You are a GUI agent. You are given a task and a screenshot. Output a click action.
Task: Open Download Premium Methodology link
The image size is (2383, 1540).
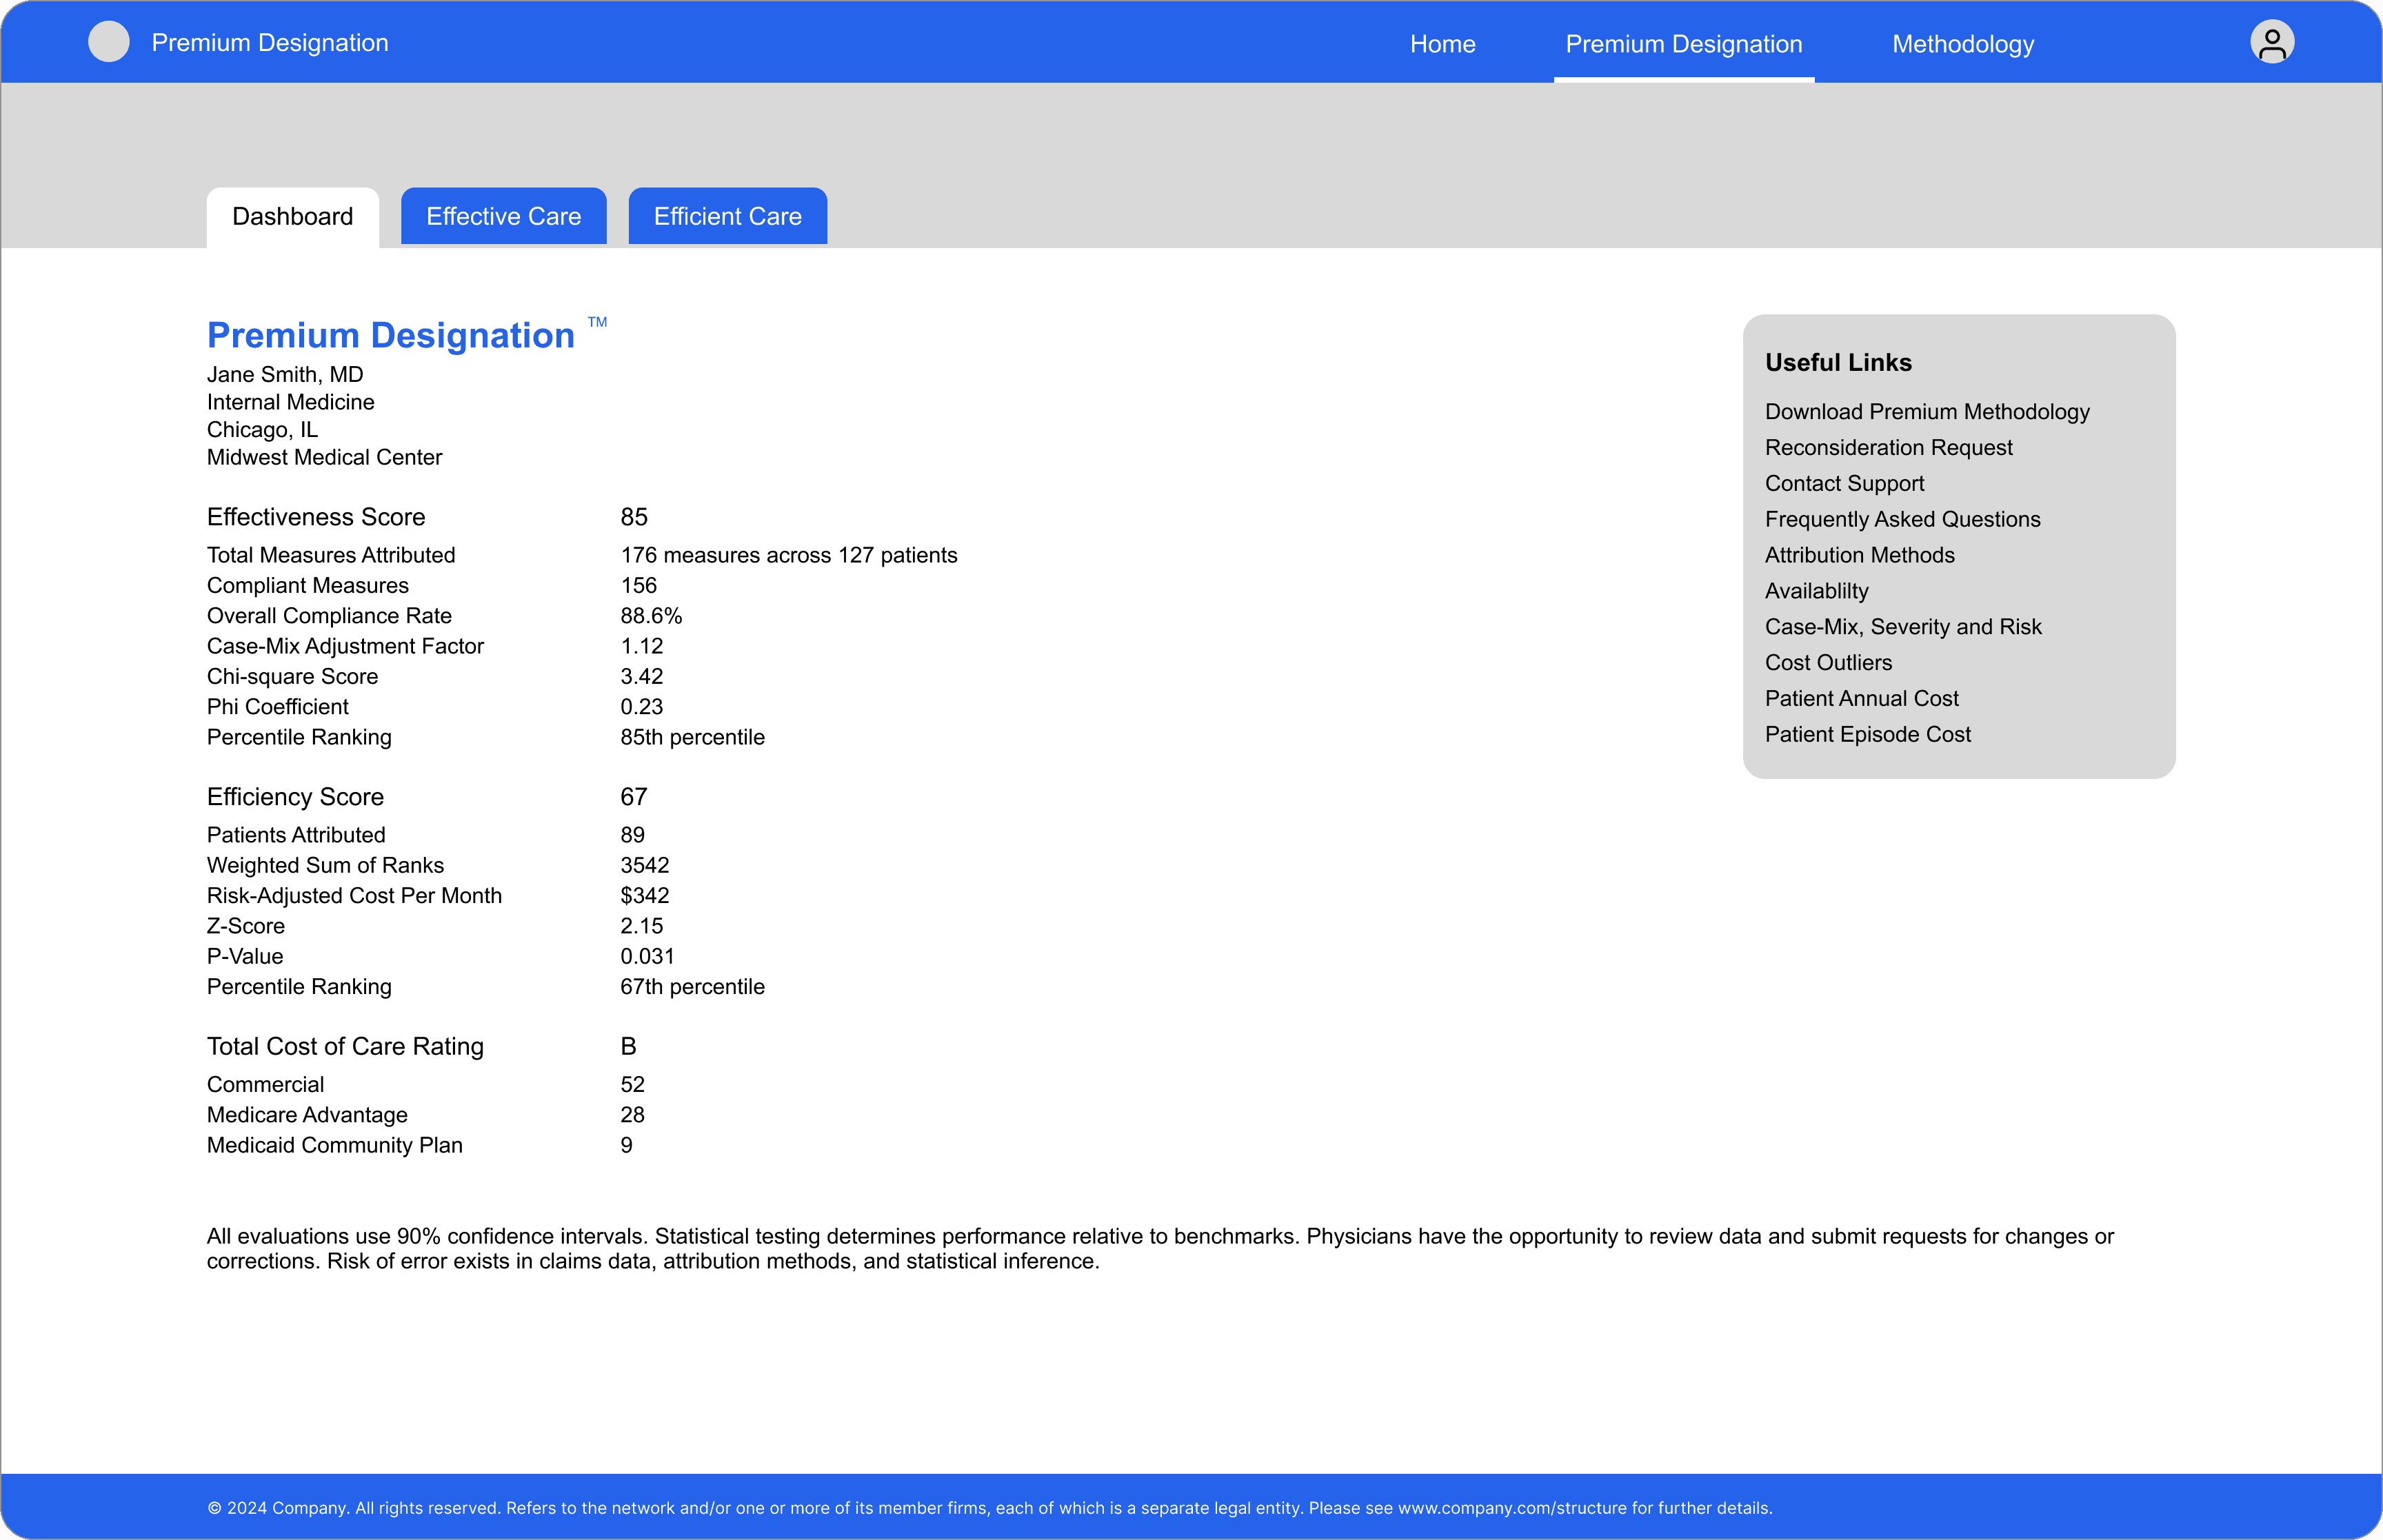point(1926,412)
